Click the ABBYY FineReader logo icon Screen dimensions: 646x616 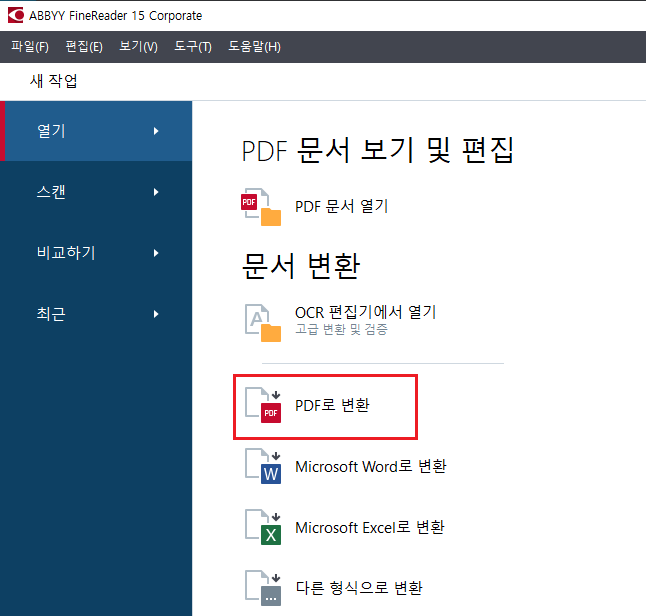pyautogui.click(x=16, y=15)
